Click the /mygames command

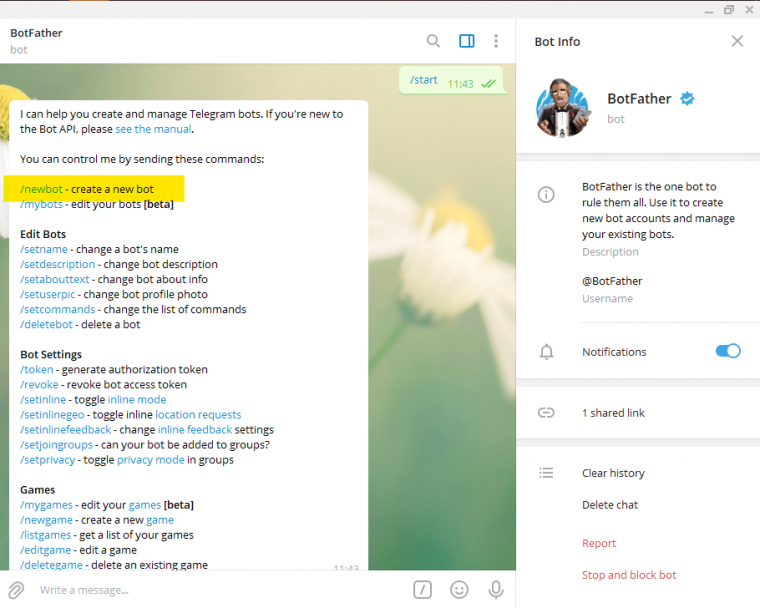(47, 505)
